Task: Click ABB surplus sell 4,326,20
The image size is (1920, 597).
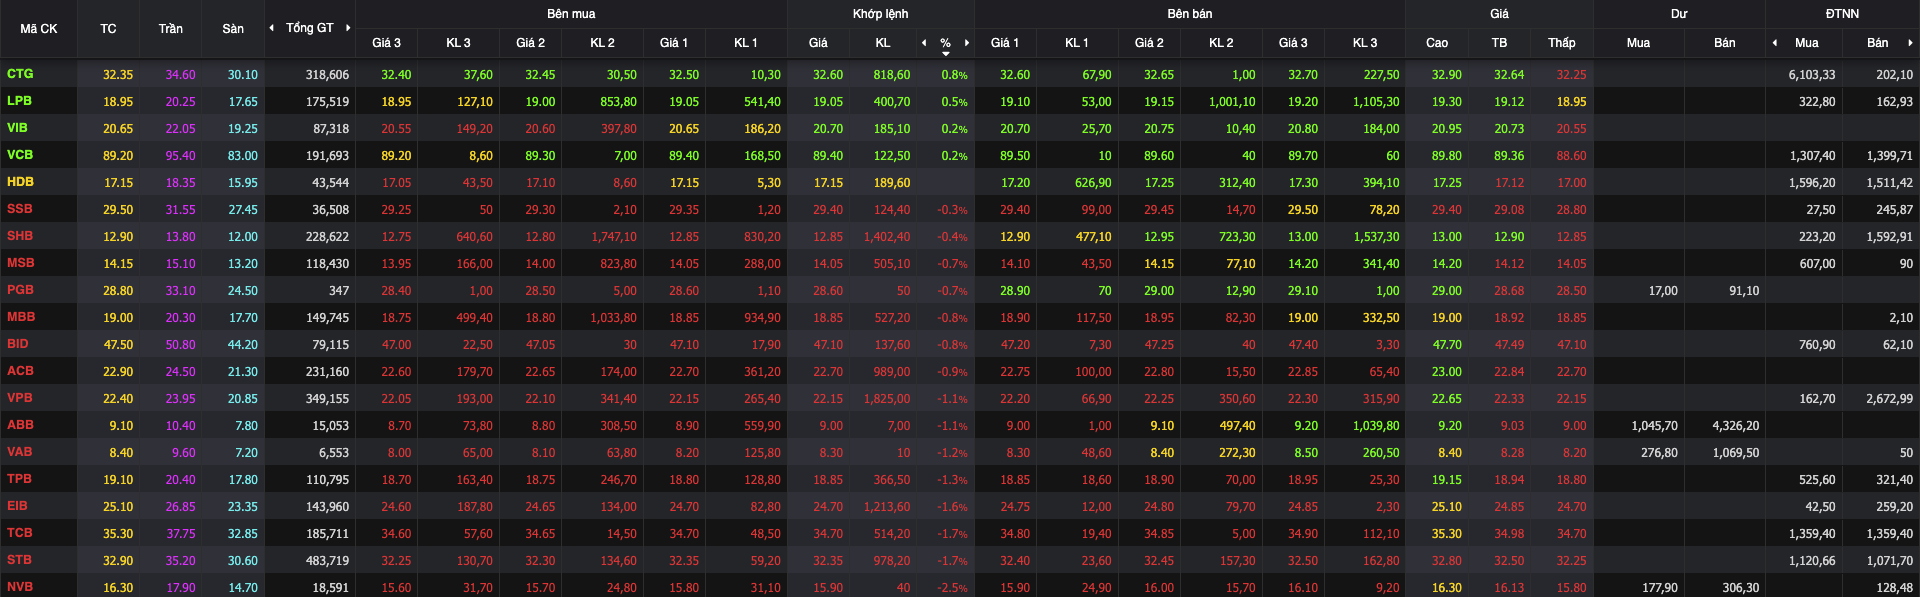Action: [1735, 426]
